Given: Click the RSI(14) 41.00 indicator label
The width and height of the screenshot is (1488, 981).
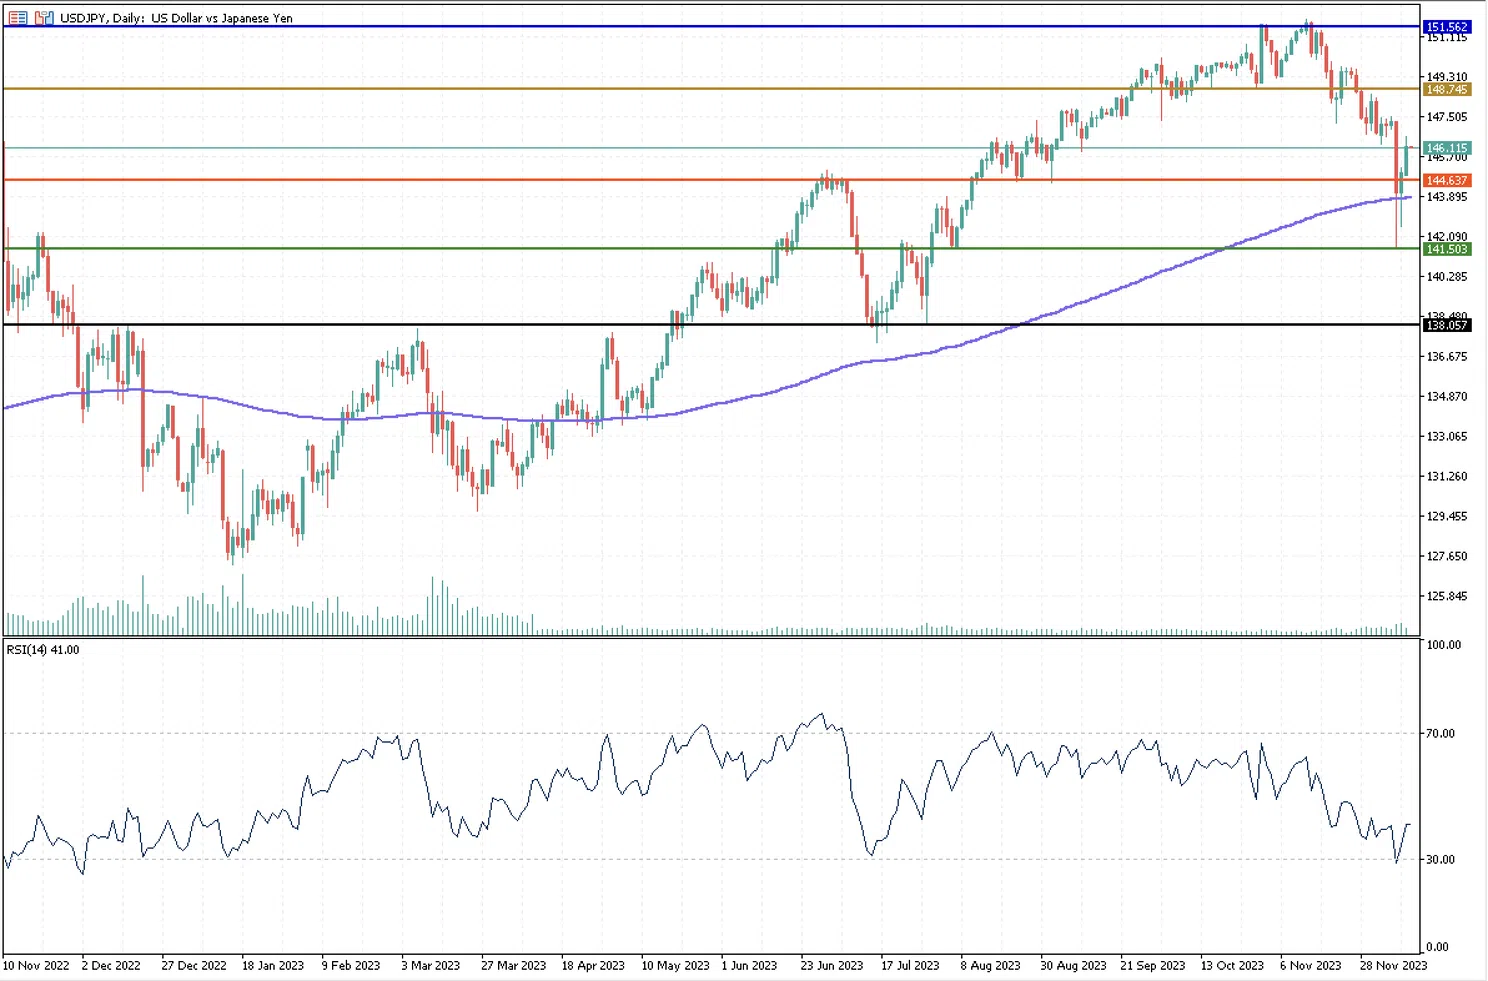Looking at the screenshot, I should (43, 650).
